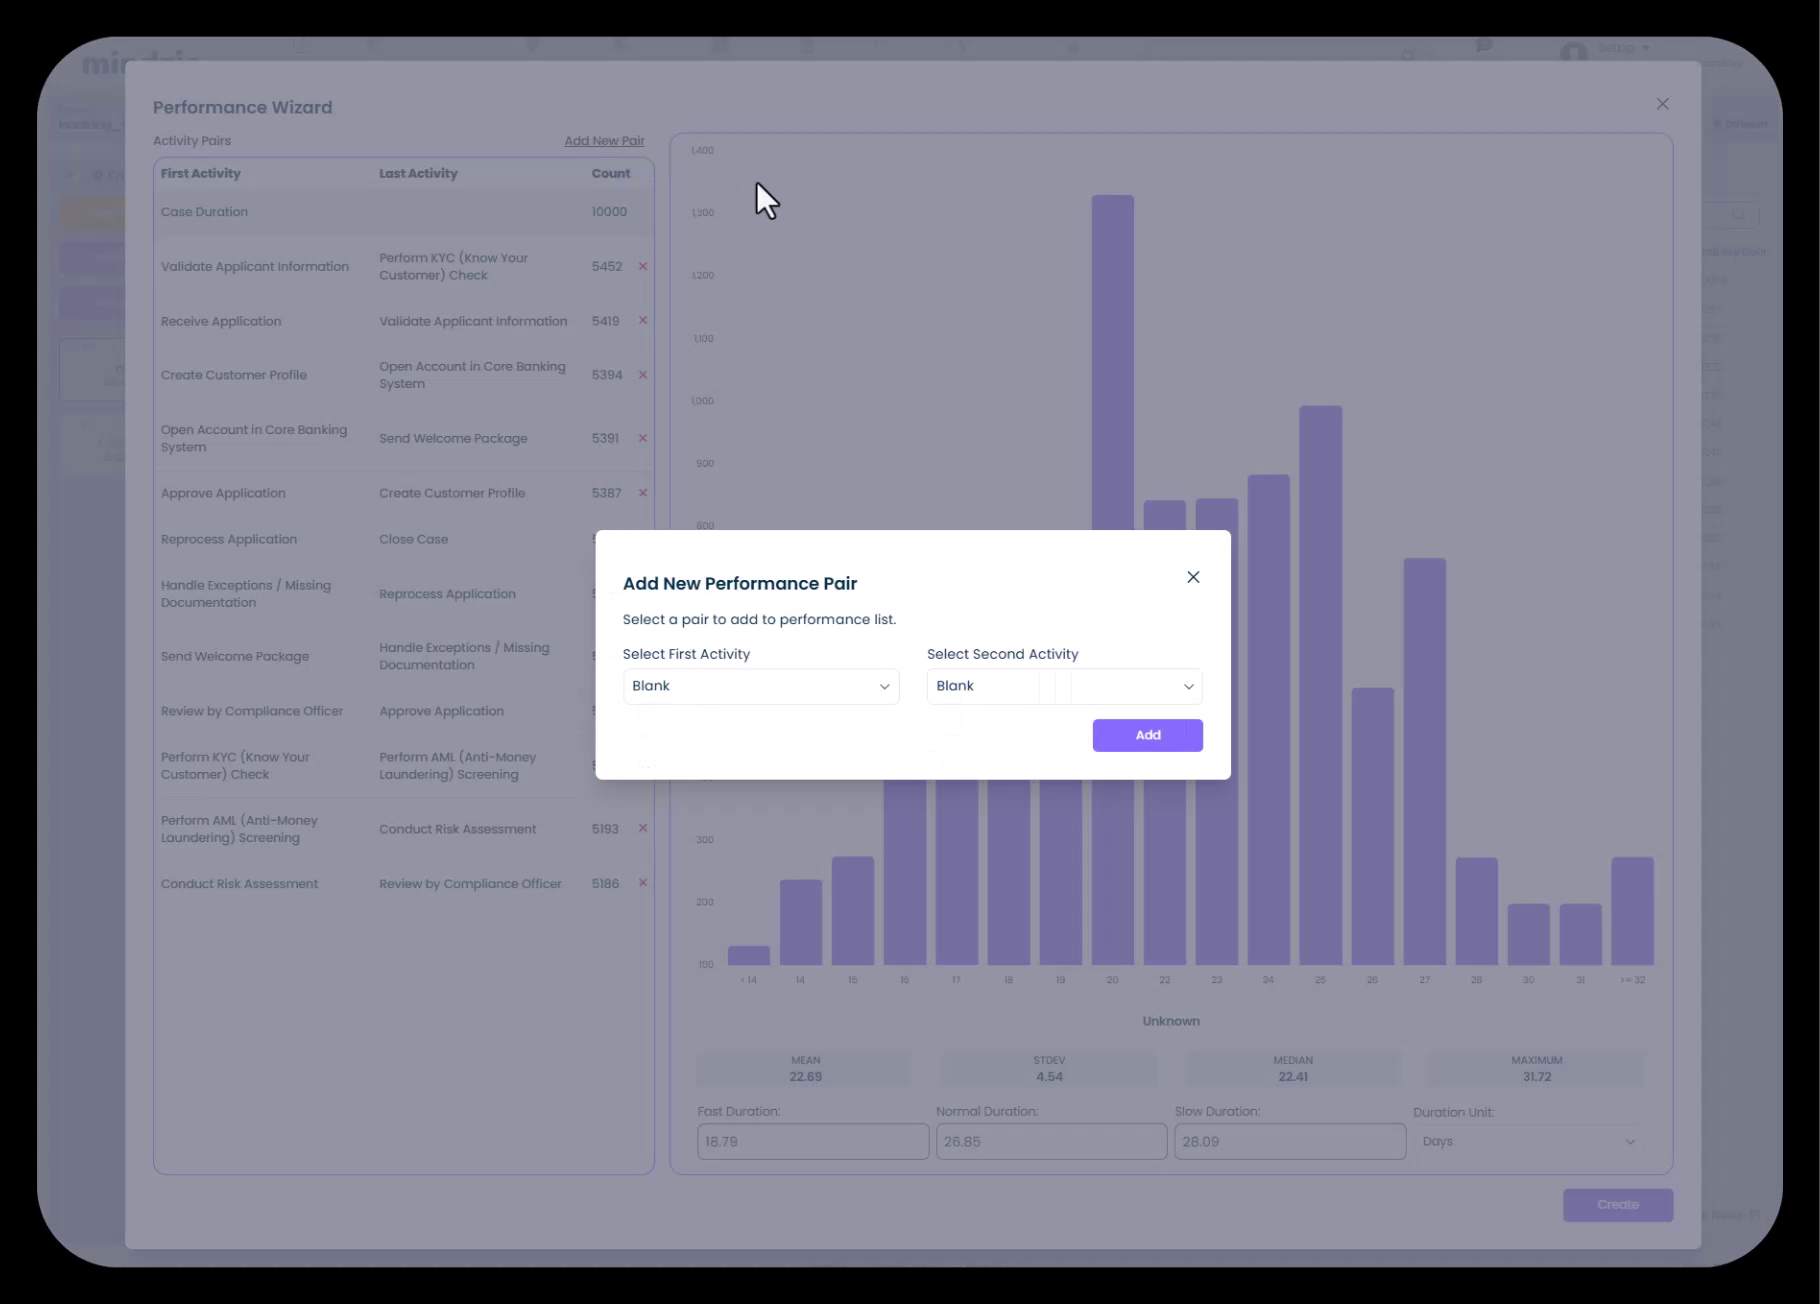This screenshot has height=1304, width=1820.
Task: Click the tallest histogram bar at 20
Action: tap(1112, 360)
